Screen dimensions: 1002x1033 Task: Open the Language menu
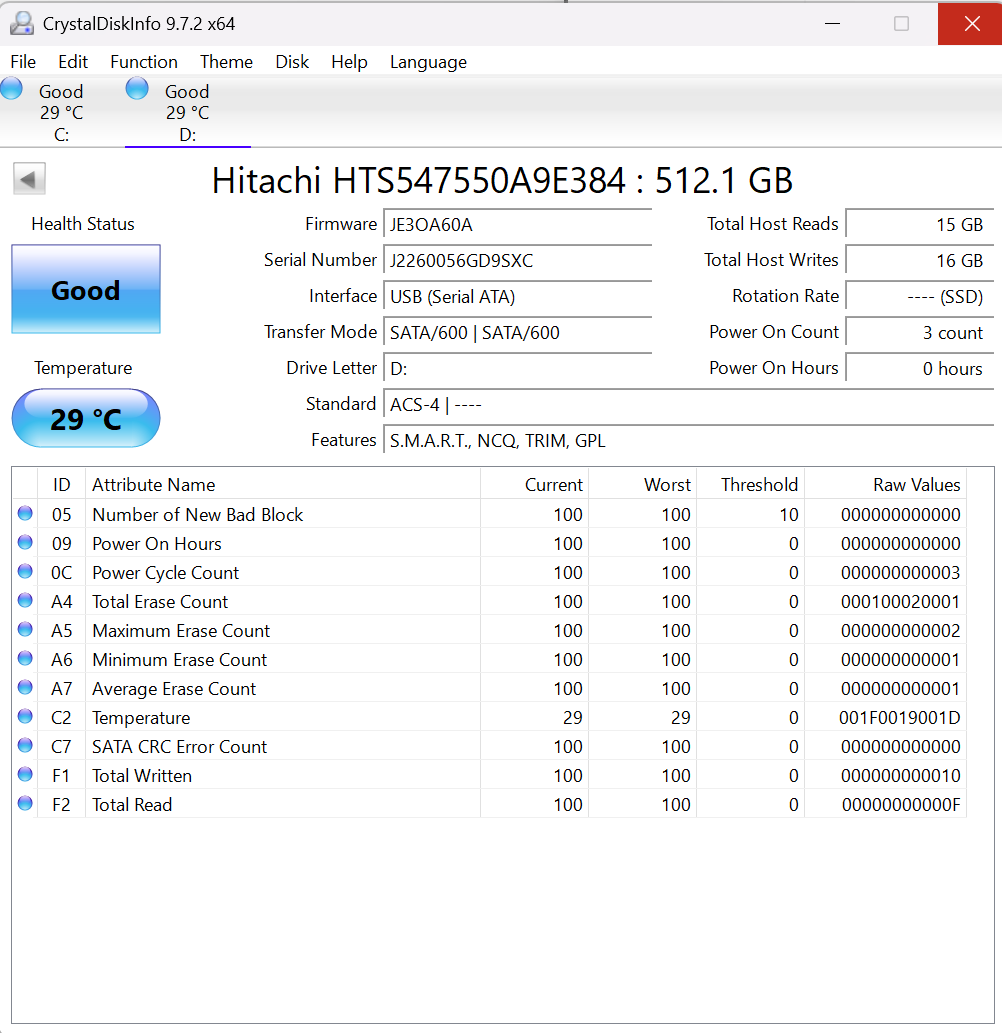pyautogui.click(x=428, y=62)
